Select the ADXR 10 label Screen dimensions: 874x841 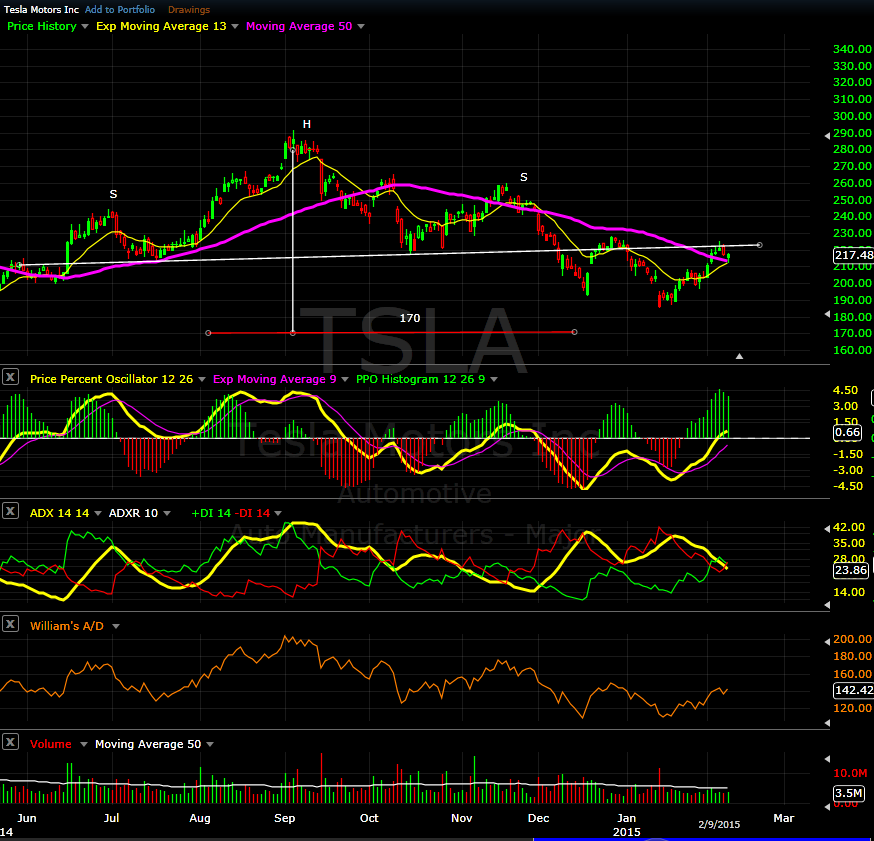(133, 513)
